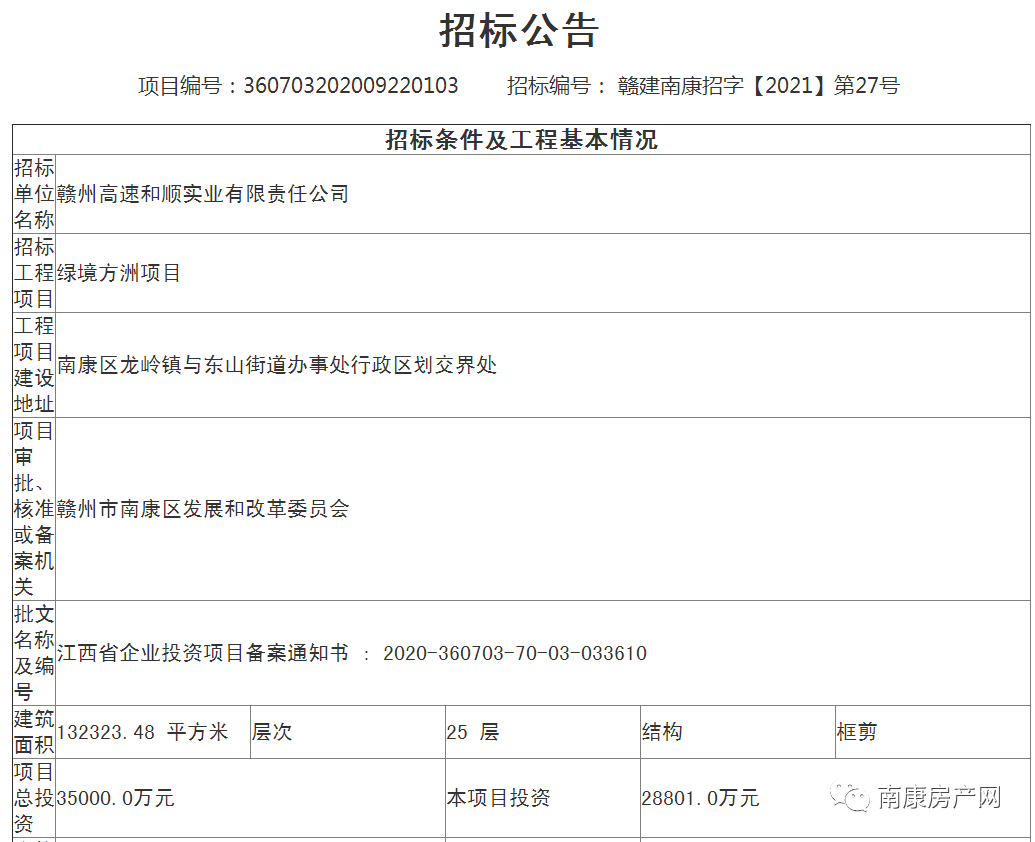1035x842 pixels.
Task: Select project number 360703202009220103
Action: click(x=350, y=86)
